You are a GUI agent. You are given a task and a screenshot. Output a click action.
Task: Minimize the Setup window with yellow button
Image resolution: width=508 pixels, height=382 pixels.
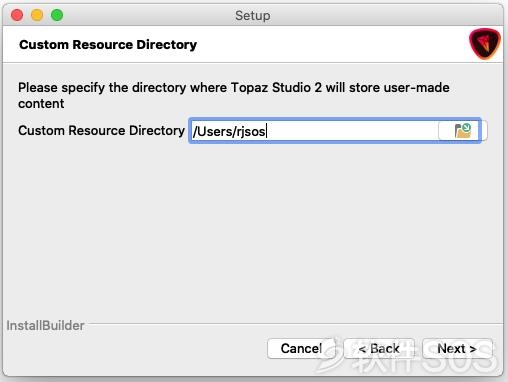pos(37,15)
